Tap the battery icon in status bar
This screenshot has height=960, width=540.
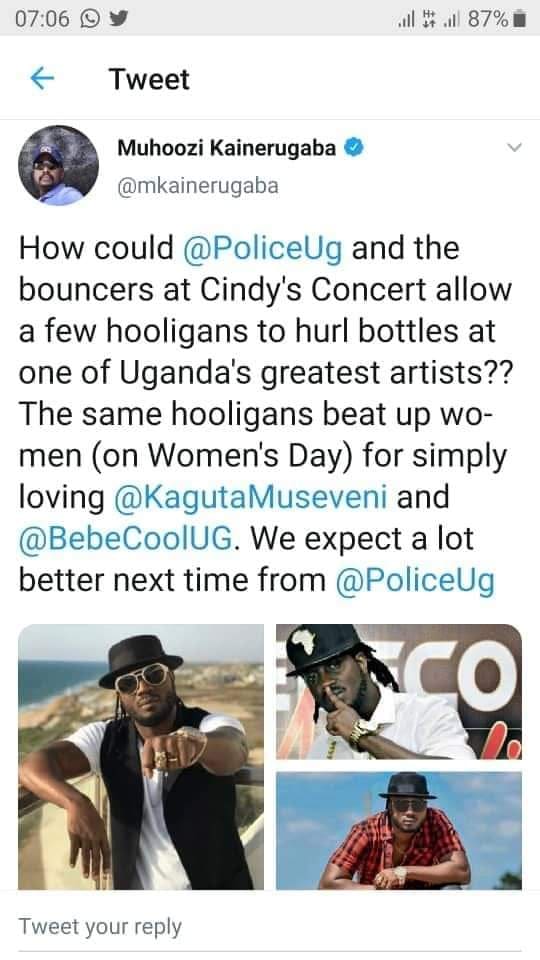[x=519, y=20]
